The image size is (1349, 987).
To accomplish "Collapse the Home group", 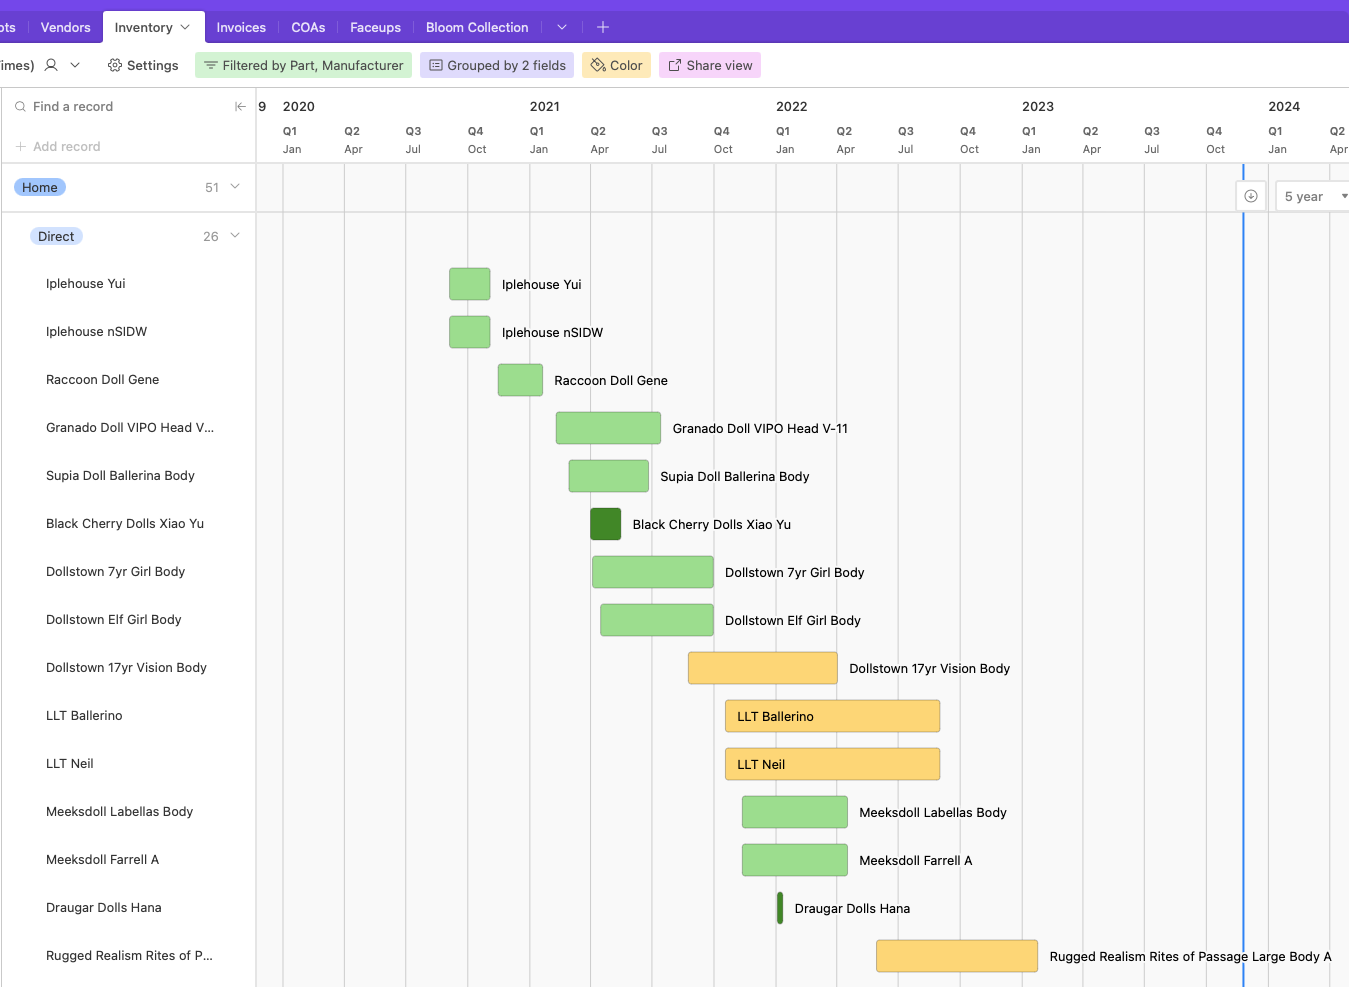I will (x=235, y=187).
